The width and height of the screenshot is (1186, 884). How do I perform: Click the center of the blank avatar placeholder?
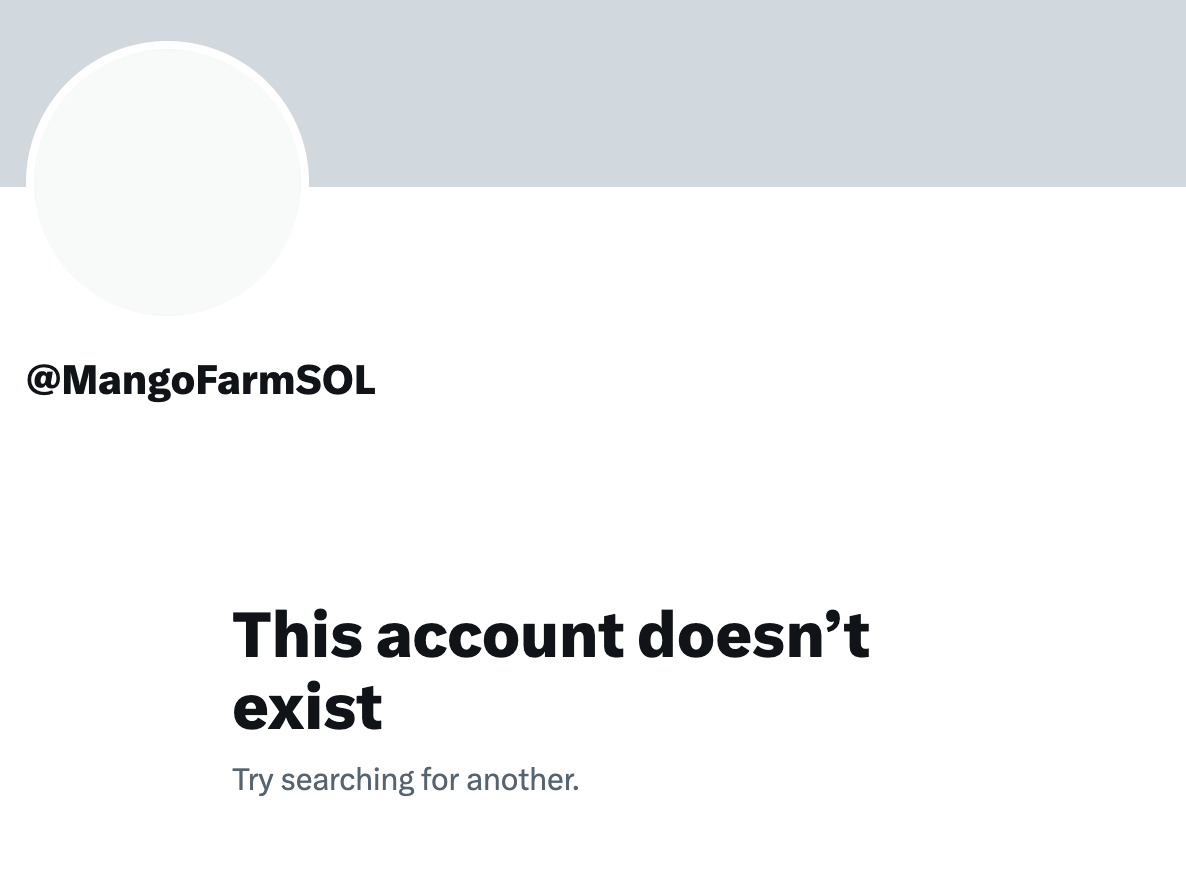tap(167, 179)
